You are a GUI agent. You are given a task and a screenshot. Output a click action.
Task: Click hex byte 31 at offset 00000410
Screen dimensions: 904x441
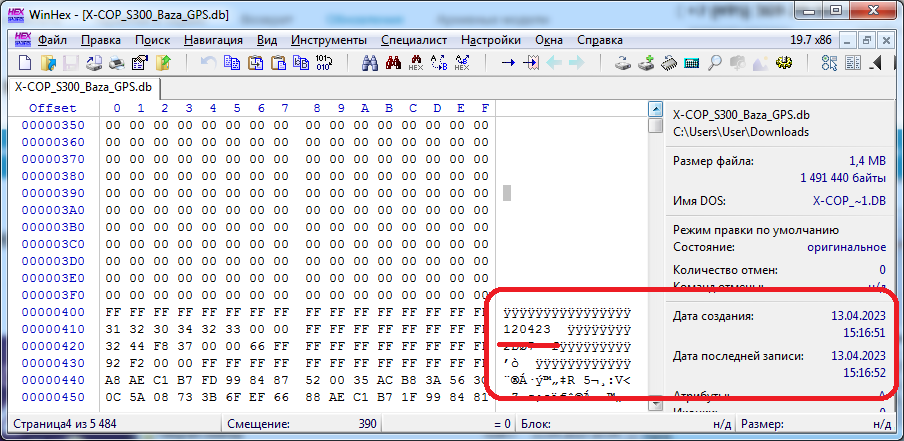pyautogui.click(x=112, y=329)
